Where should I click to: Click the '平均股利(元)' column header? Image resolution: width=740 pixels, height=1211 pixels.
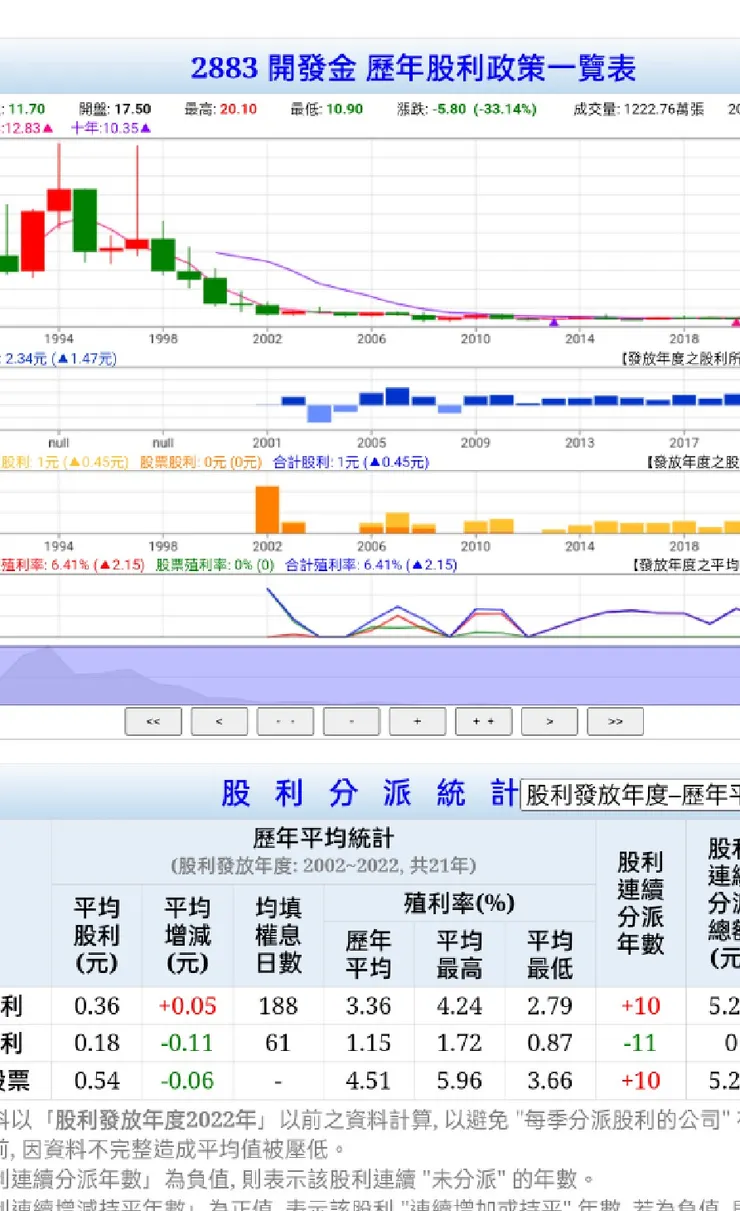click(x=97, y=936)
